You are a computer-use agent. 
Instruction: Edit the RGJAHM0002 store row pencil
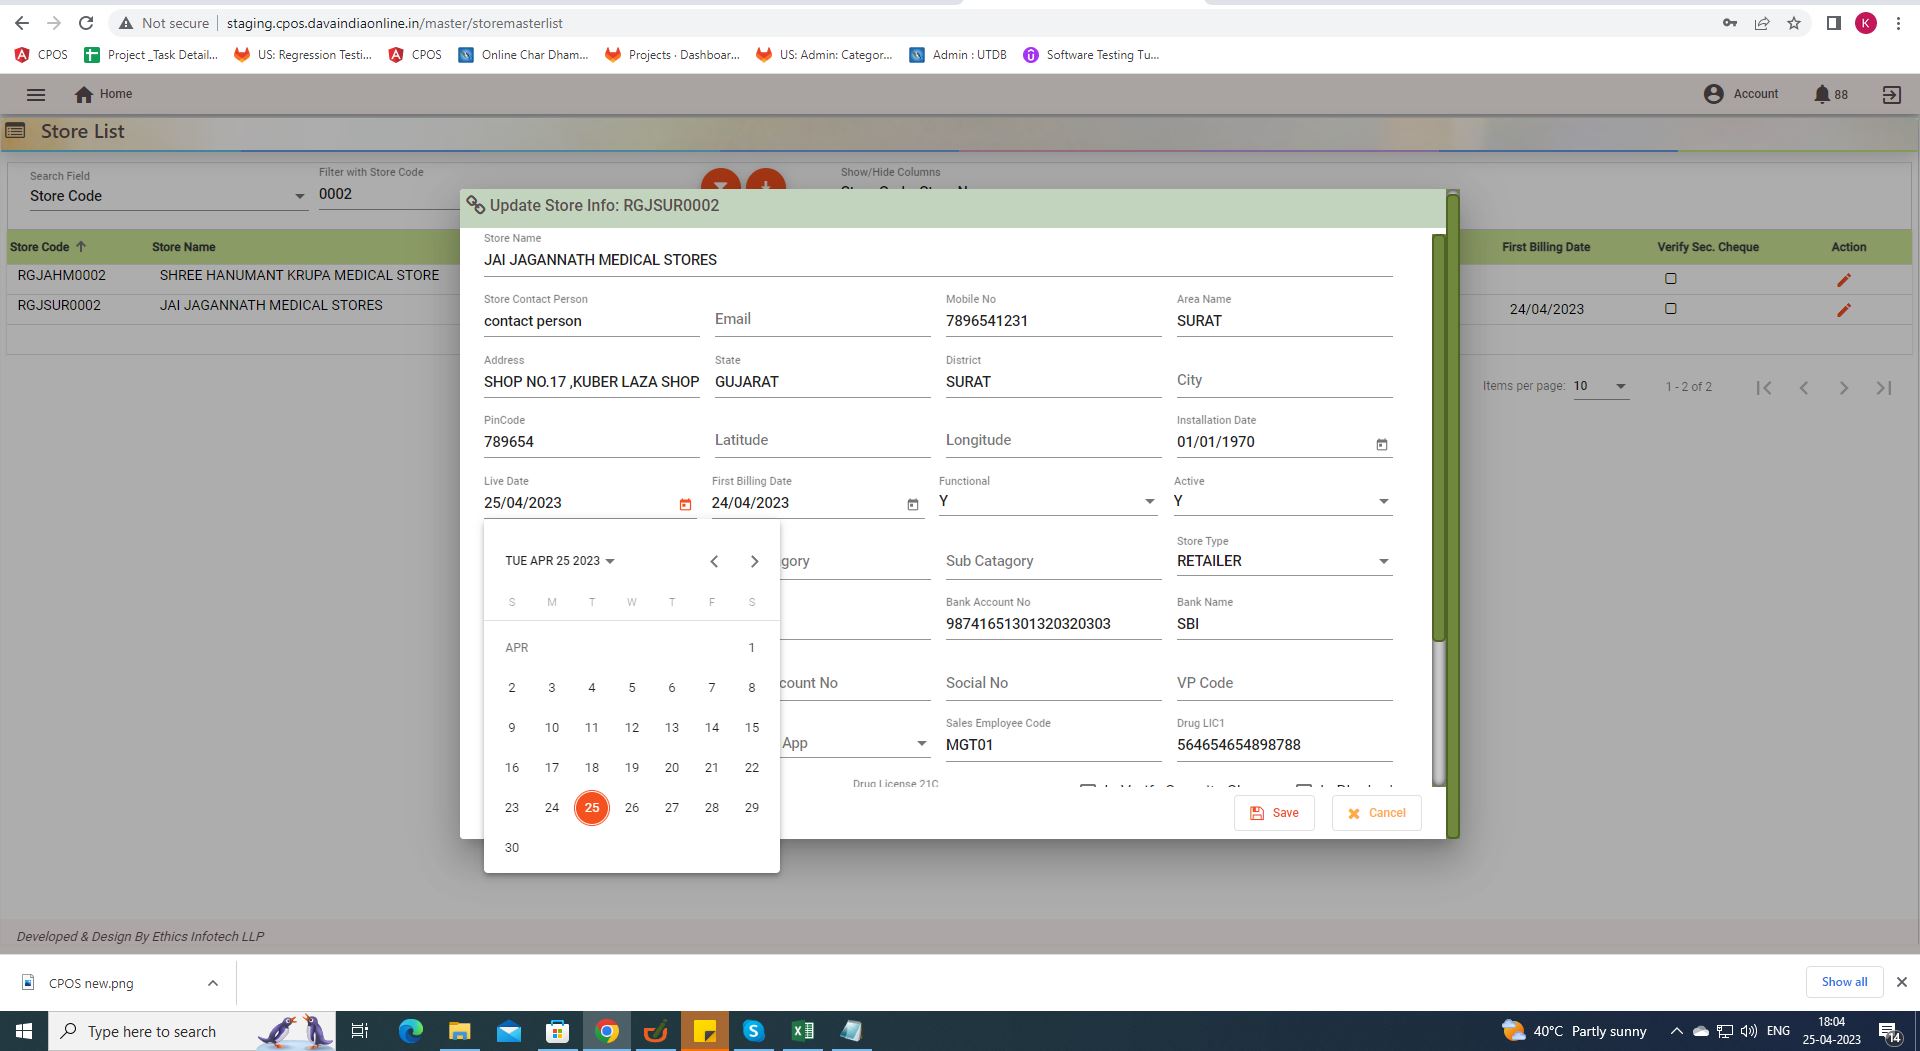1843,280
